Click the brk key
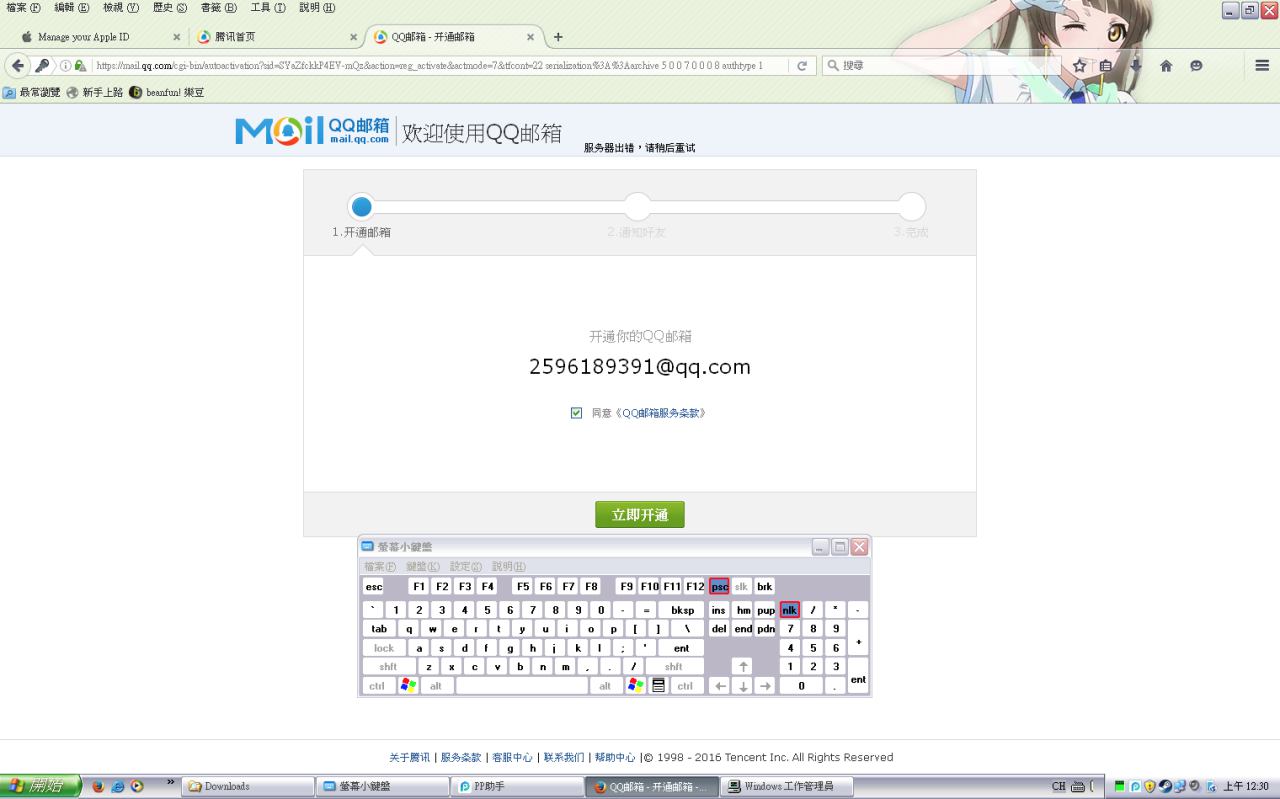 coord(765,587)
